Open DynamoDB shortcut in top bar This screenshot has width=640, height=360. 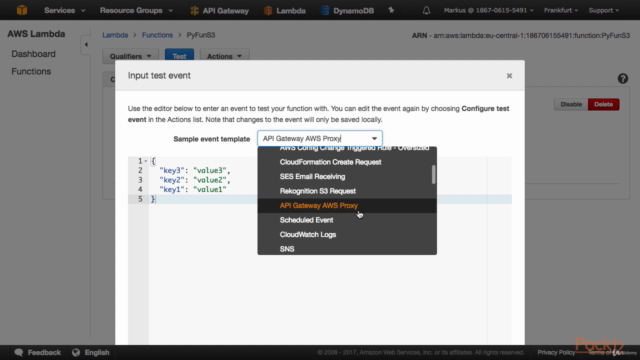[347, 11]
